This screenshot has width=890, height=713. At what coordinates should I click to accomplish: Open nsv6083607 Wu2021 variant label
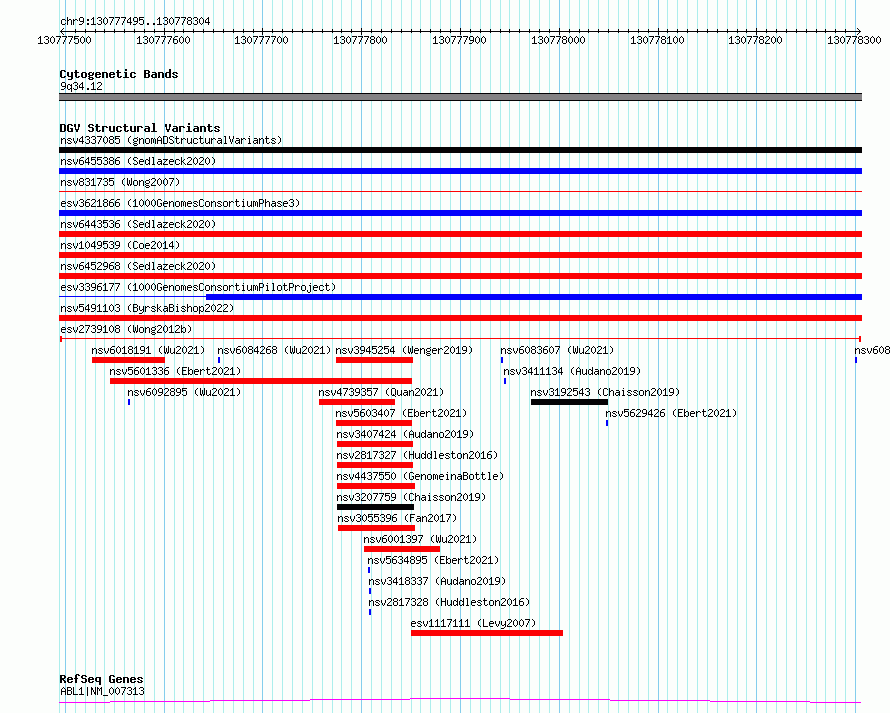[x=557, y=350]
